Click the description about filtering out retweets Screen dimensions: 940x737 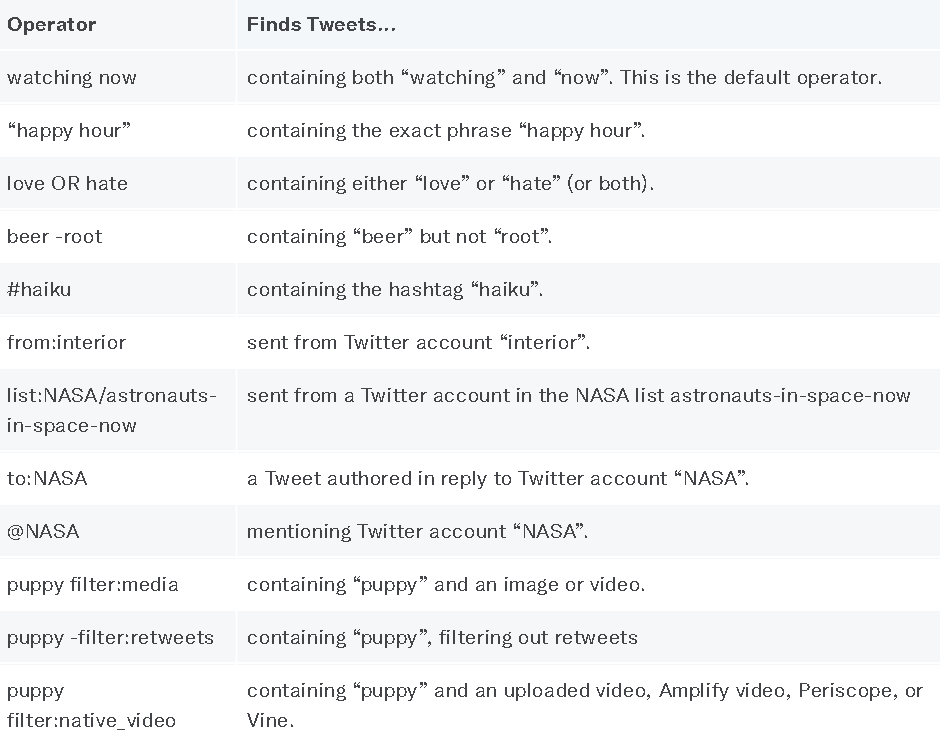[442, 638]
